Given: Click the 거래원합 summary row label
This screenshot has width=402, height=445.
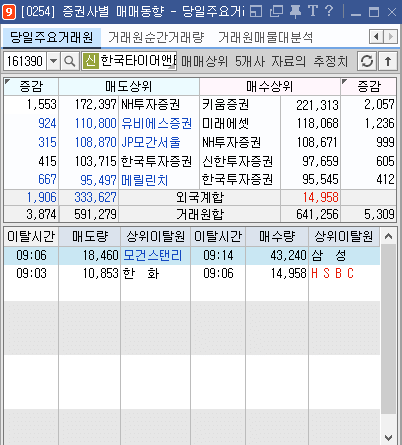Looking at the screenshot, I should [200, 214].
